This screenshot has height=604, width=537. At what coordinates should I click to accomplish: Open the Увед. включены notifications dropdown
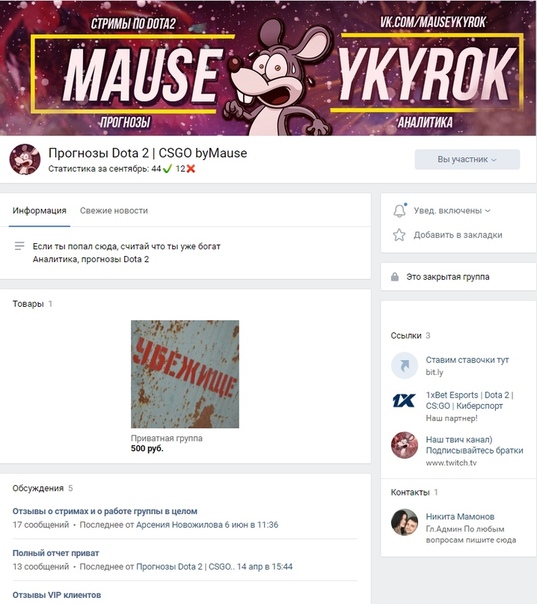(452, 211)
